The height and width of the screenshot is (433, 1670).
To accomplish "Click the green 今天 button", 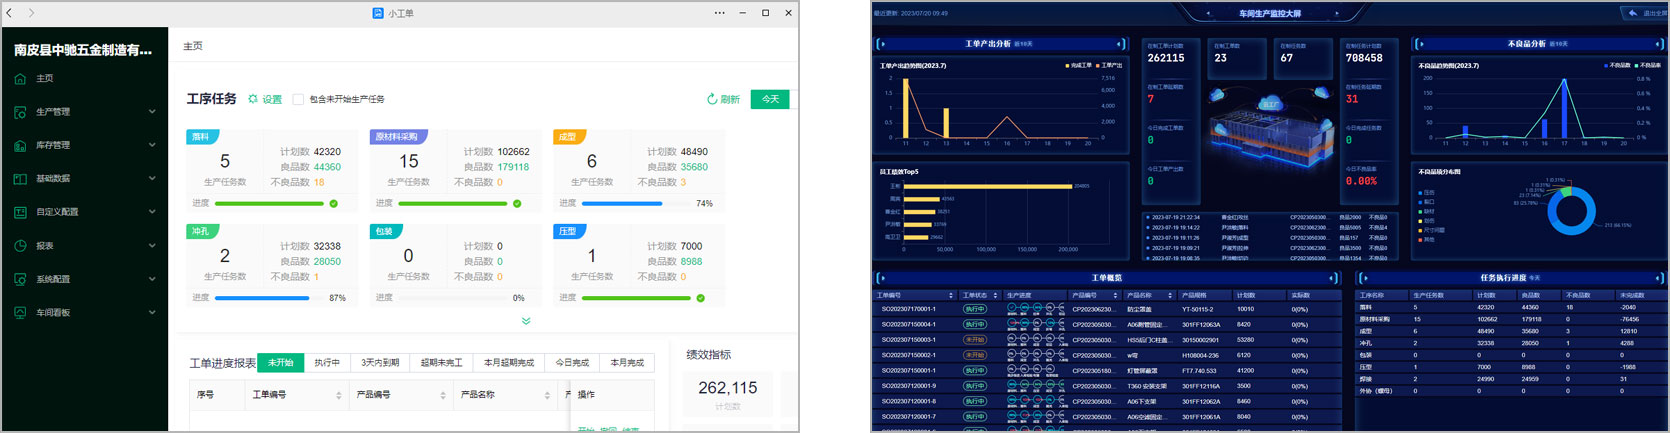I will (x=769, y=99).
